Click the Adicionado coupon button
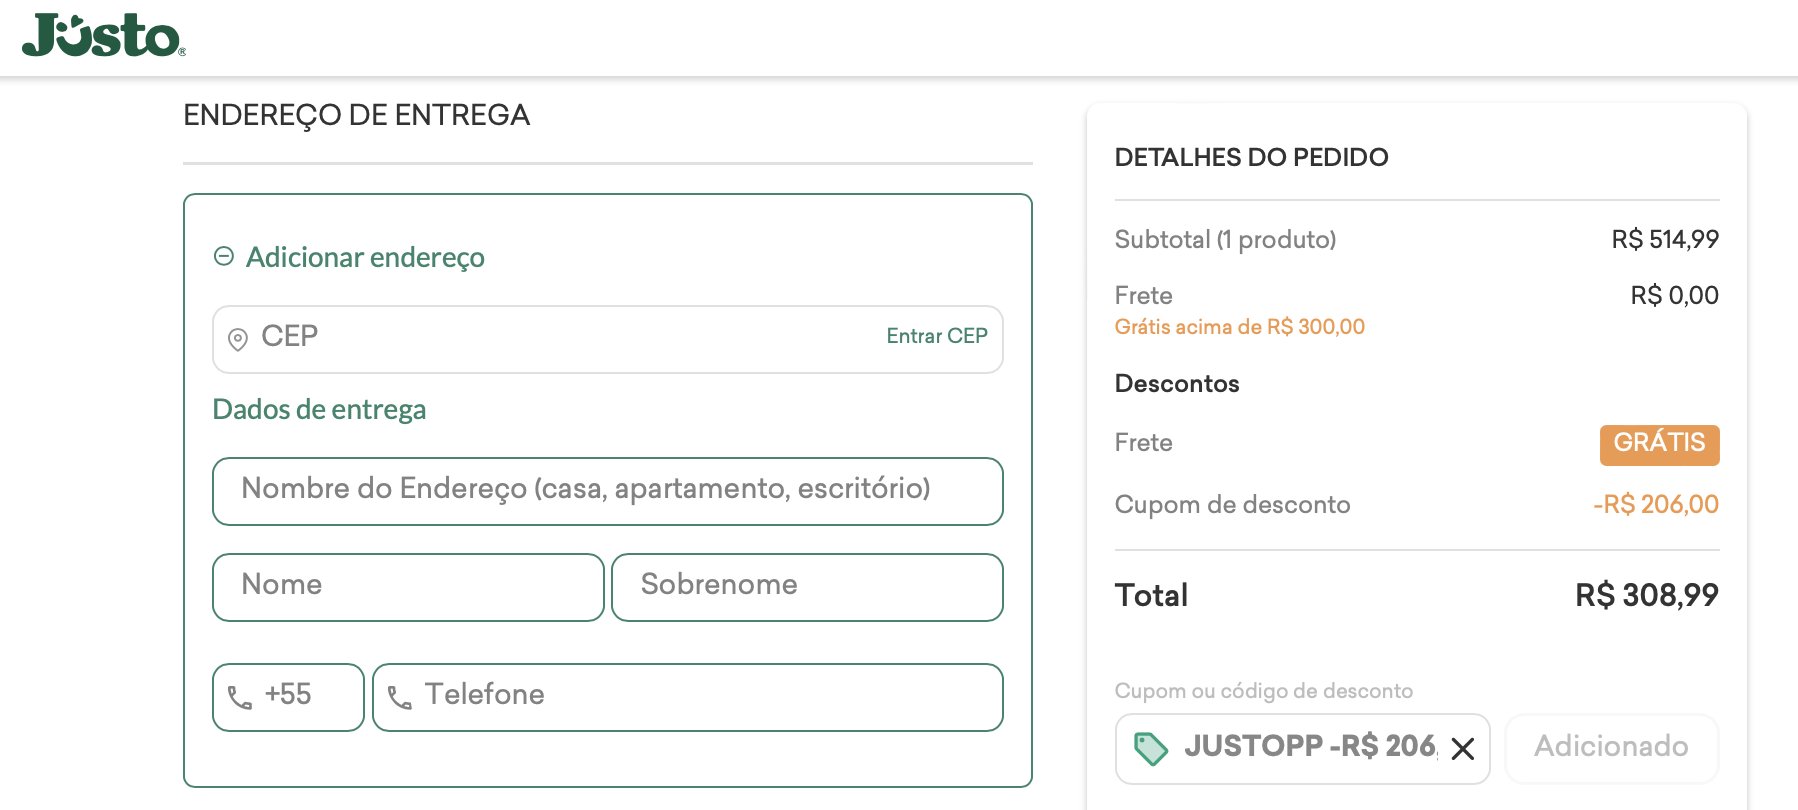1798x810 pixels. [1611, 747]
